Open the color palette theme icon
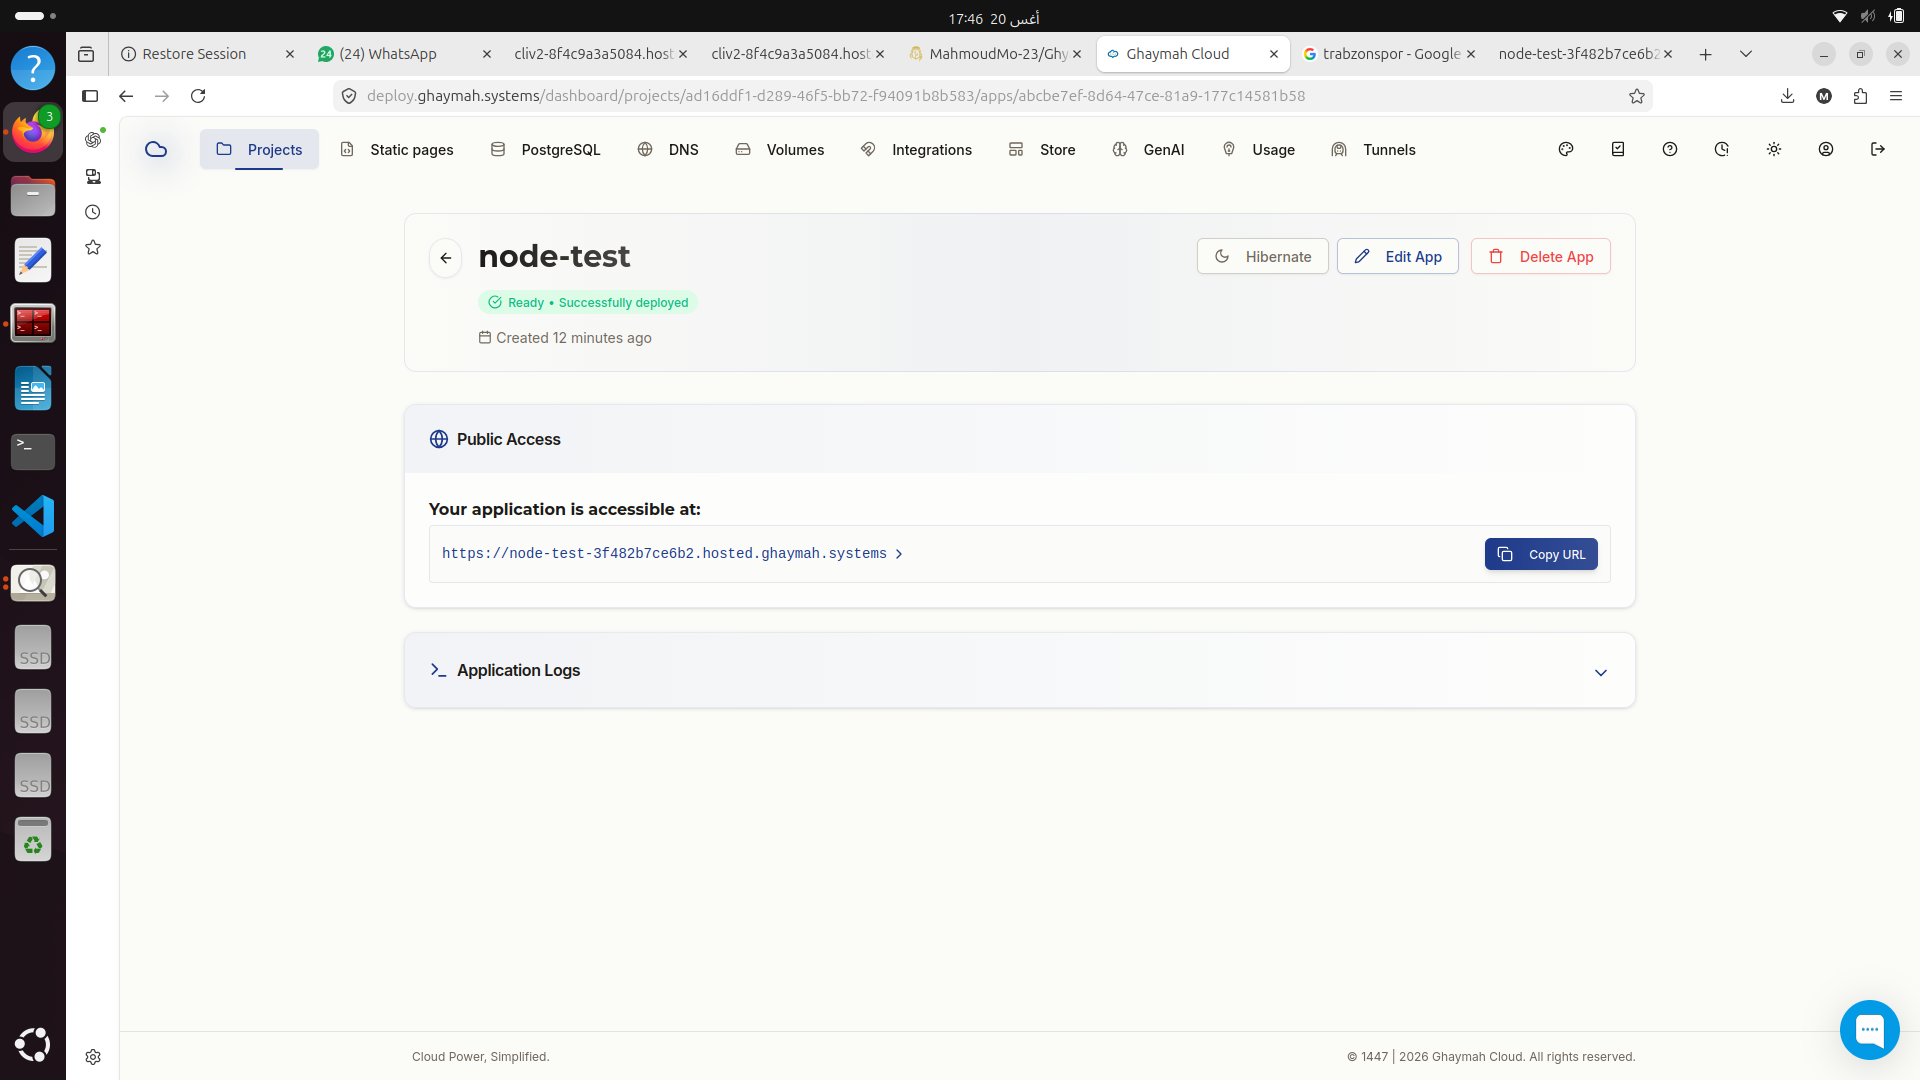 pyautogui.click(x=1566, y=150)
